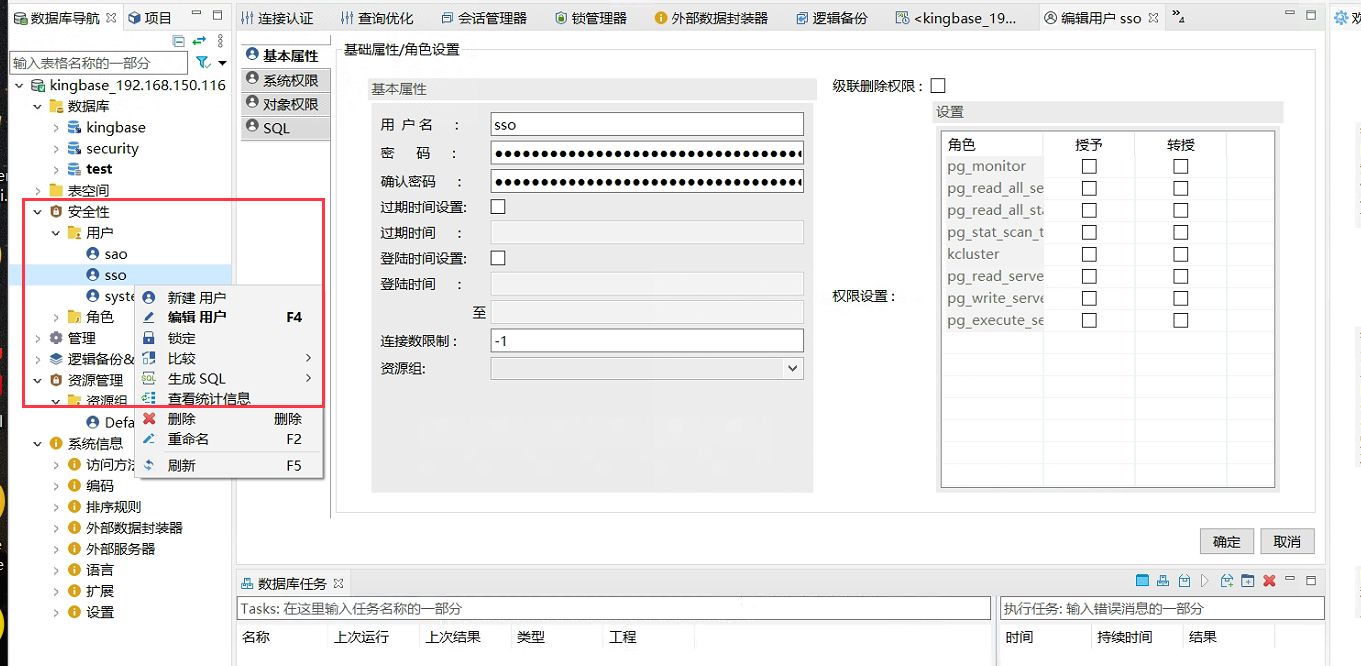Viewport: 1361px width, 666px height.
Task: Choose 锁定 from the context menu
Action: (182, 338)
